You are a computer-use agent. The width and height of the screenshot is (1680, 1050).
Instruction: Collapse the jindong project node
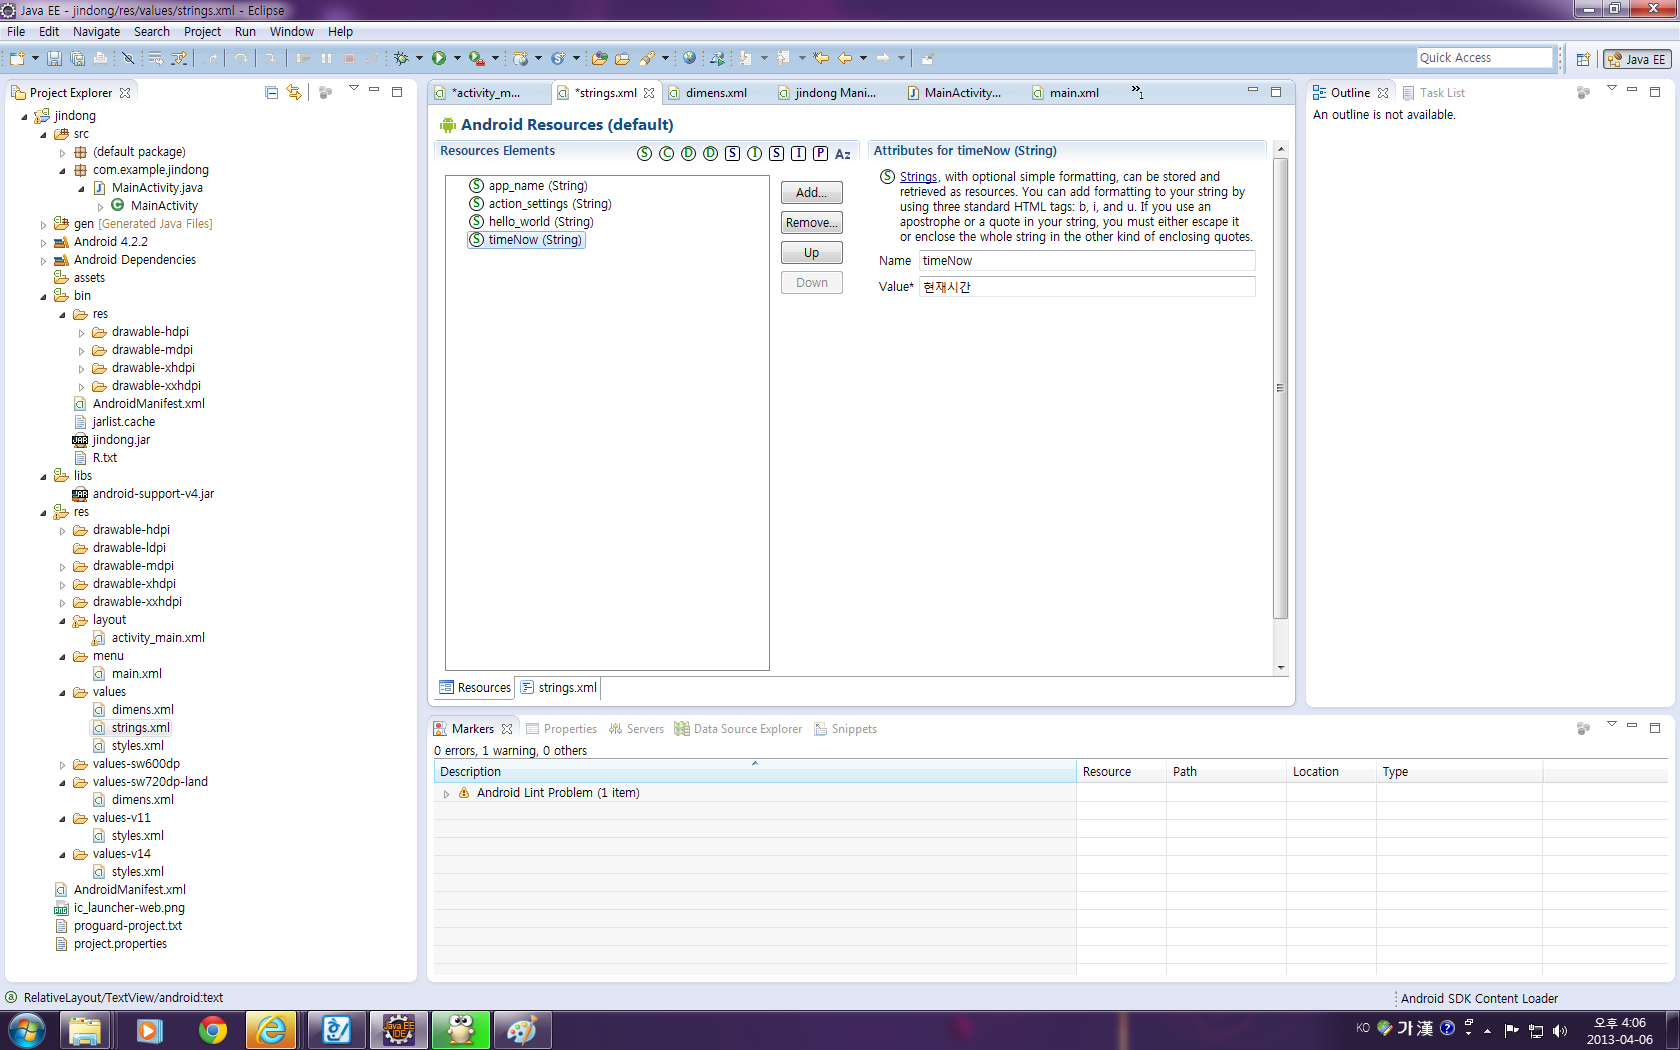tap(24, 116)
